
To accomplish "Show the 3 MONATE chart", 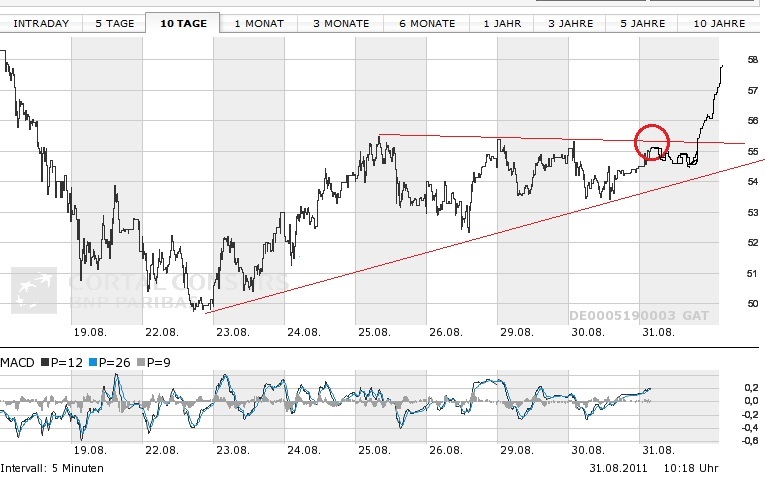I will click(x=340, y=22).
